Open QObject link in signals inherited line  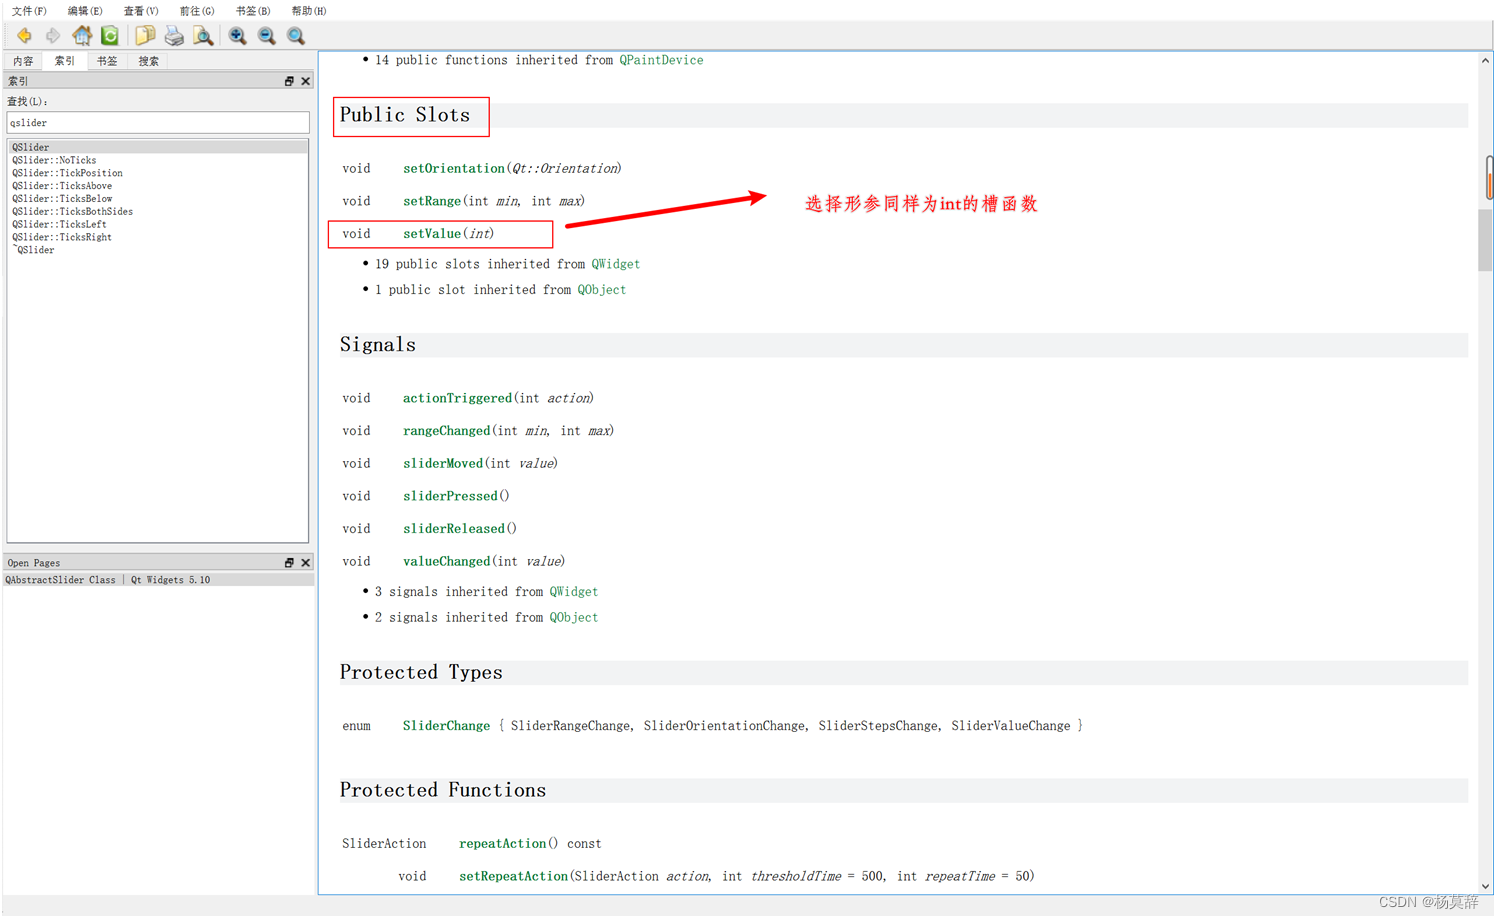[x=574, y=618]
